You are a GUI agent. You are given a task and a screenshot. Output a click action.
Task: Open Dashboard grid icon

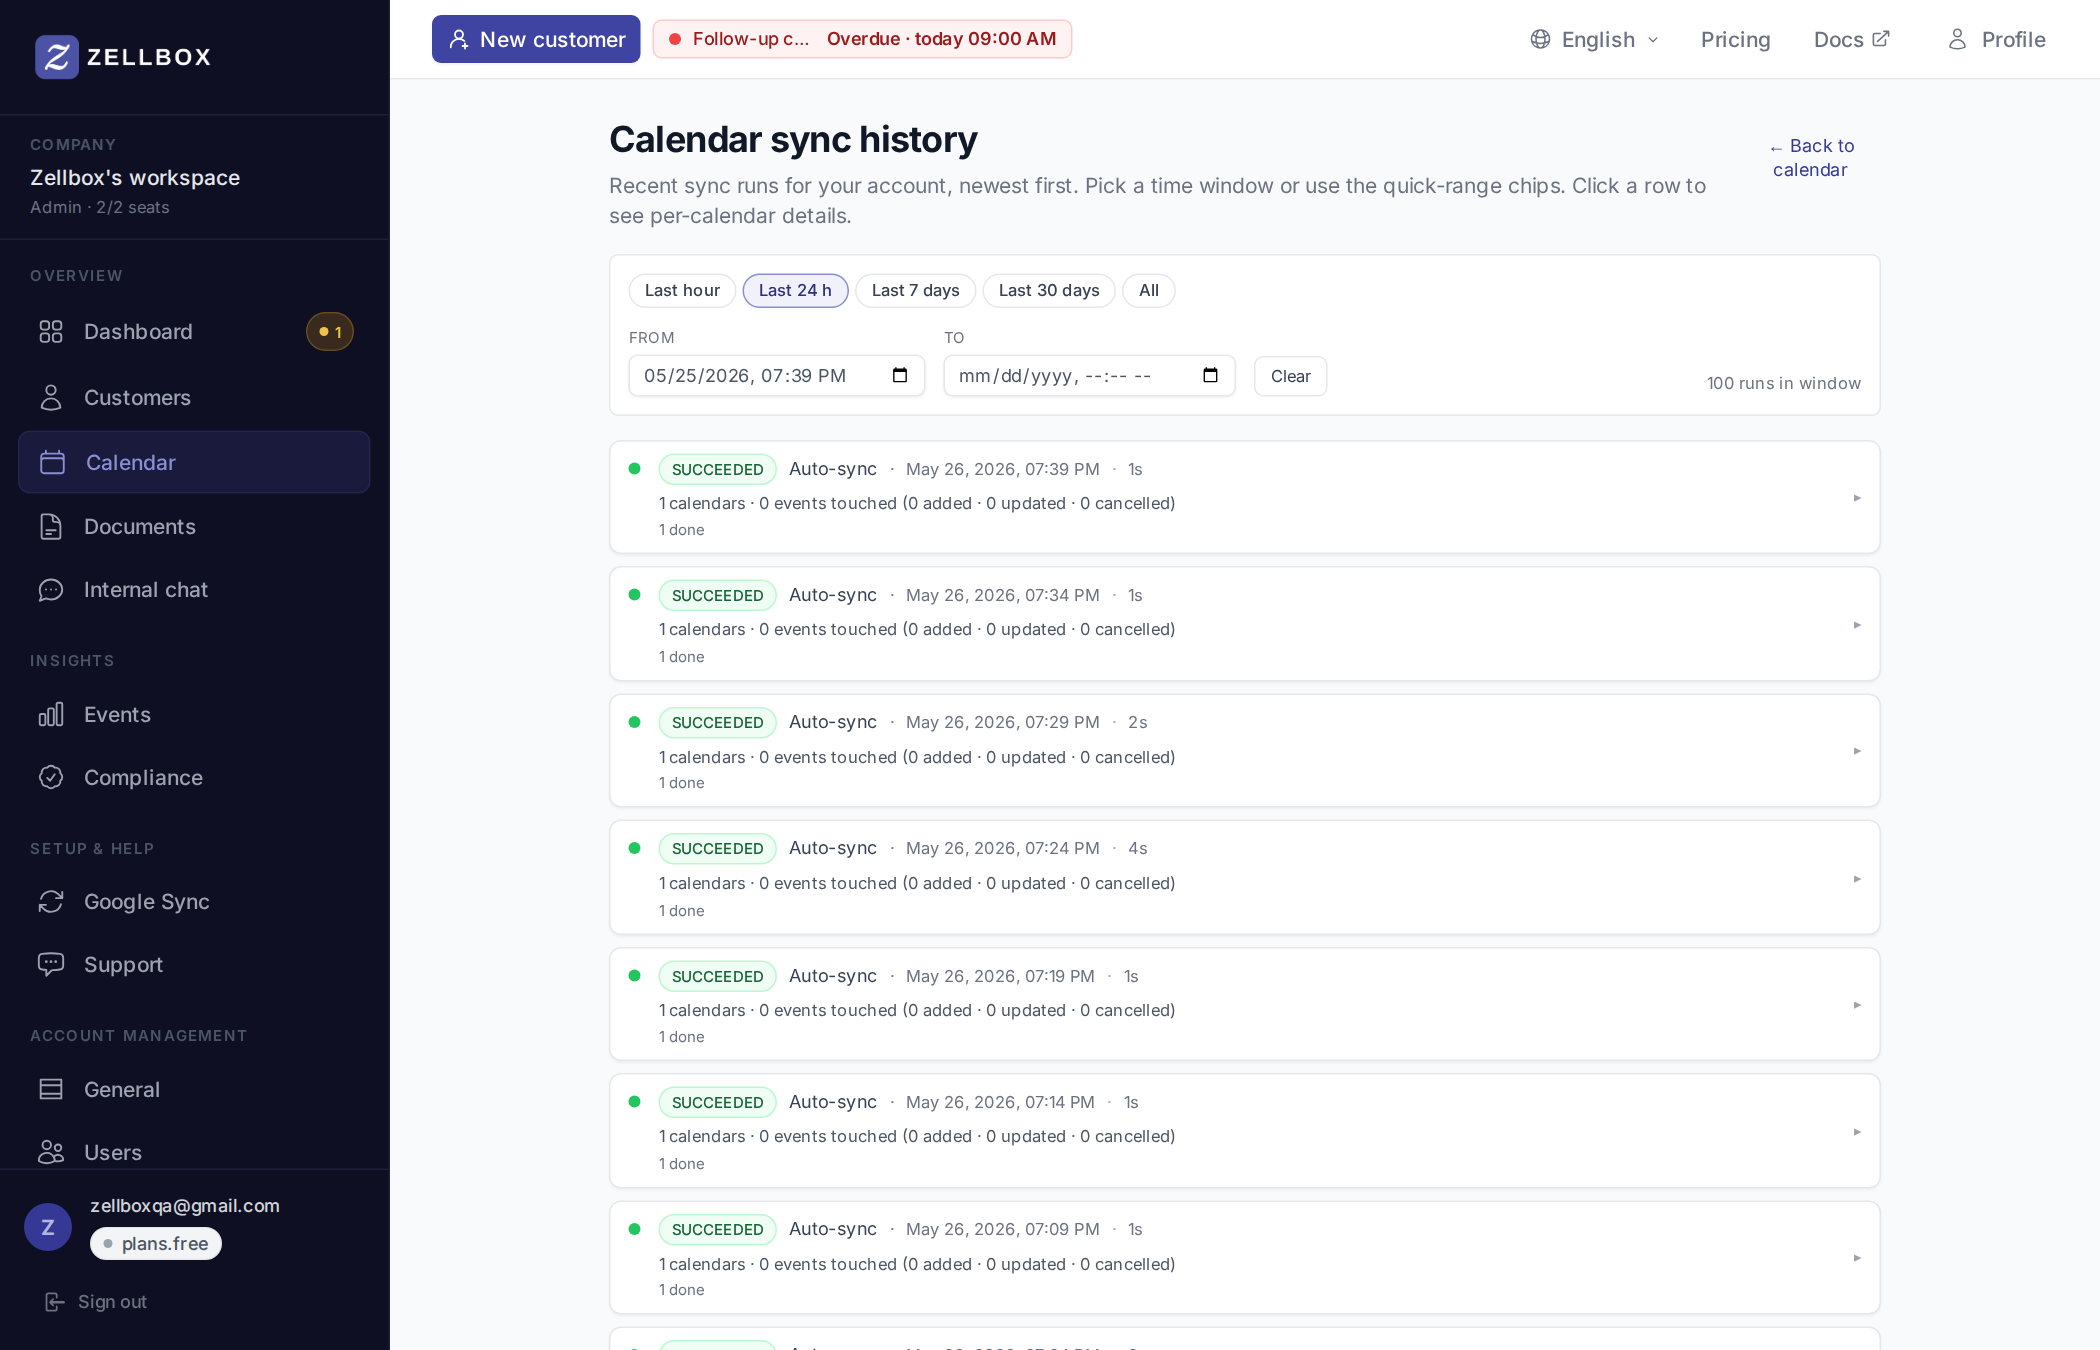51,332
